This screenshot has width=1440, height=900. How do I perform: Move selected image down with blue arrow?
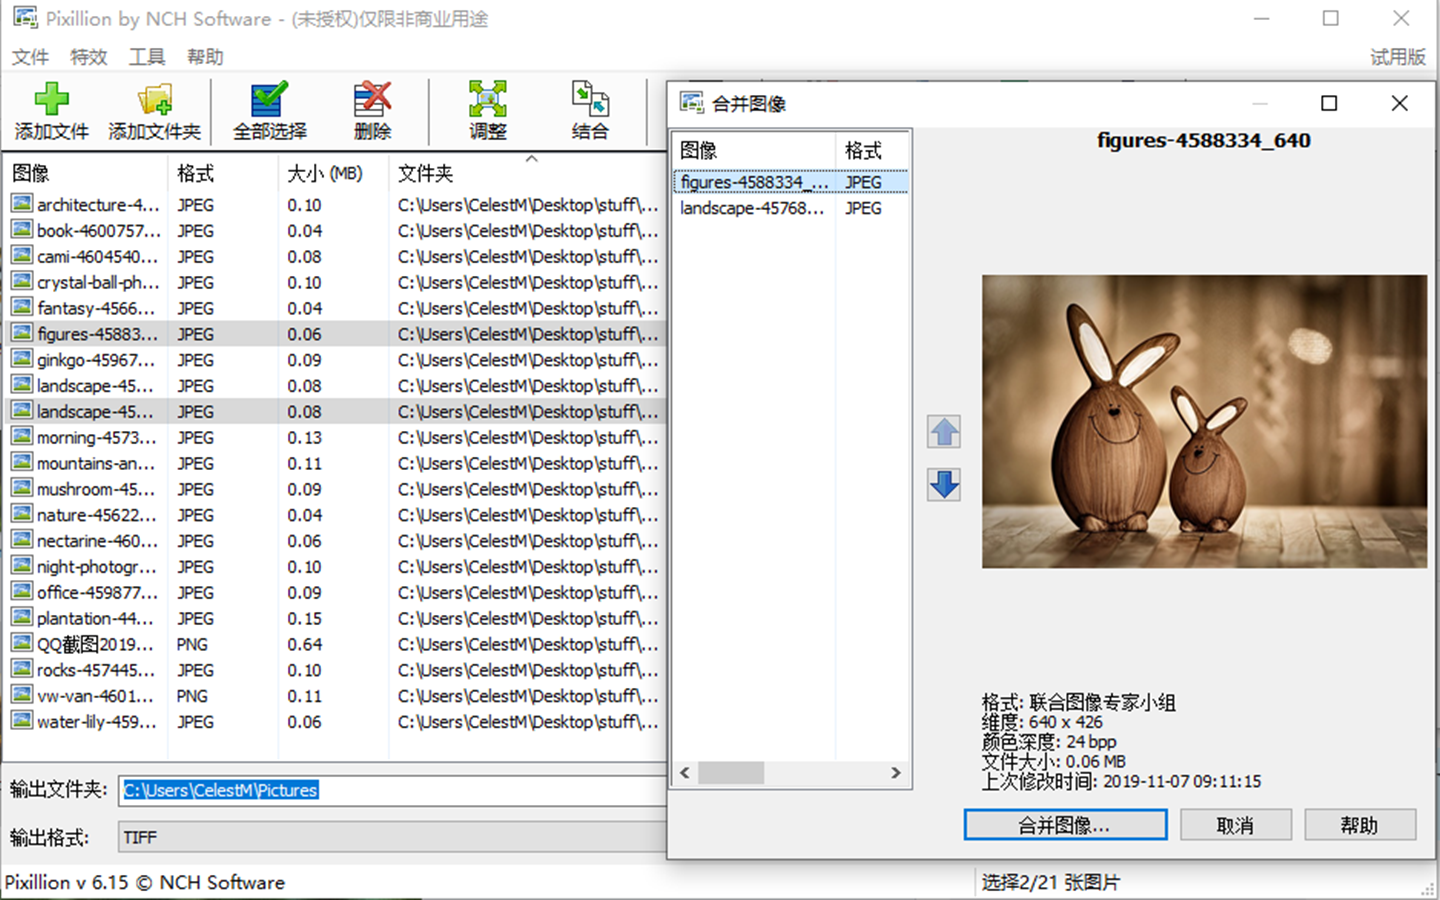[x=944, y=484]
